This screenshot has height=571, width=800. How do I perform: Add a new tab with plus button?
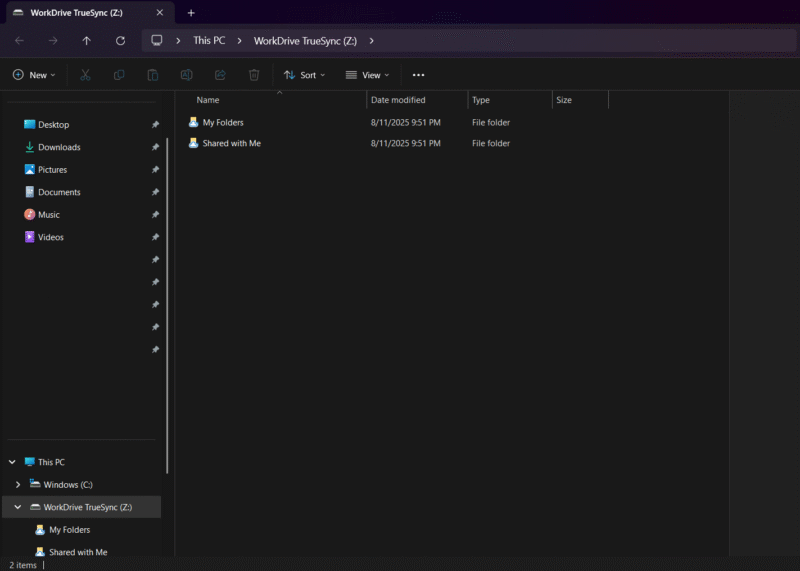click(x=191, y=13)
